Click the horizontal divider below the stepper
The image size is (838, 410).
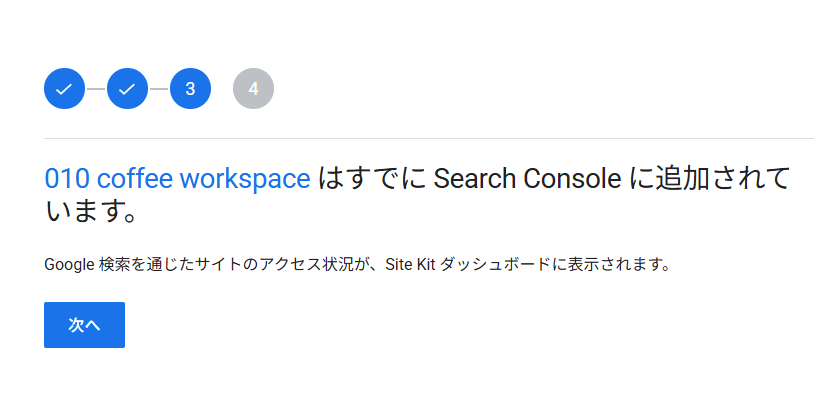[428, 138]
